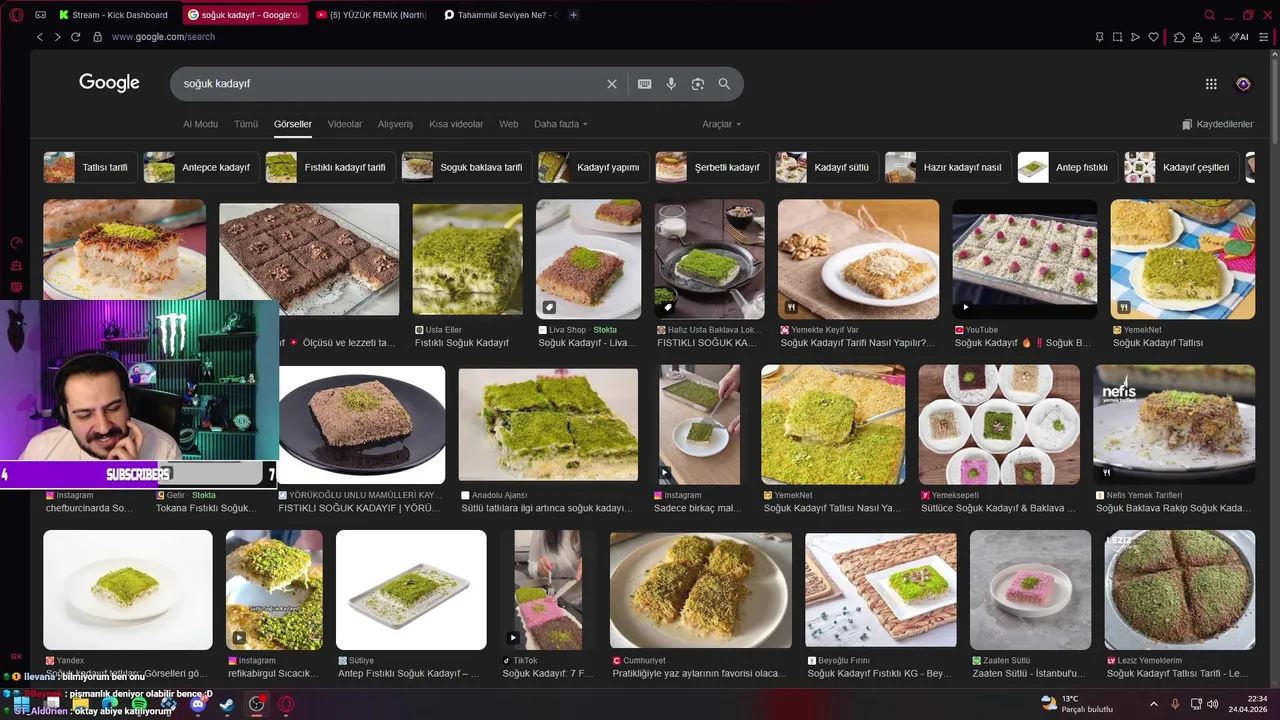Click the Google logo
The height and width of the screenshot is (720, 1280).
[109, 83]
